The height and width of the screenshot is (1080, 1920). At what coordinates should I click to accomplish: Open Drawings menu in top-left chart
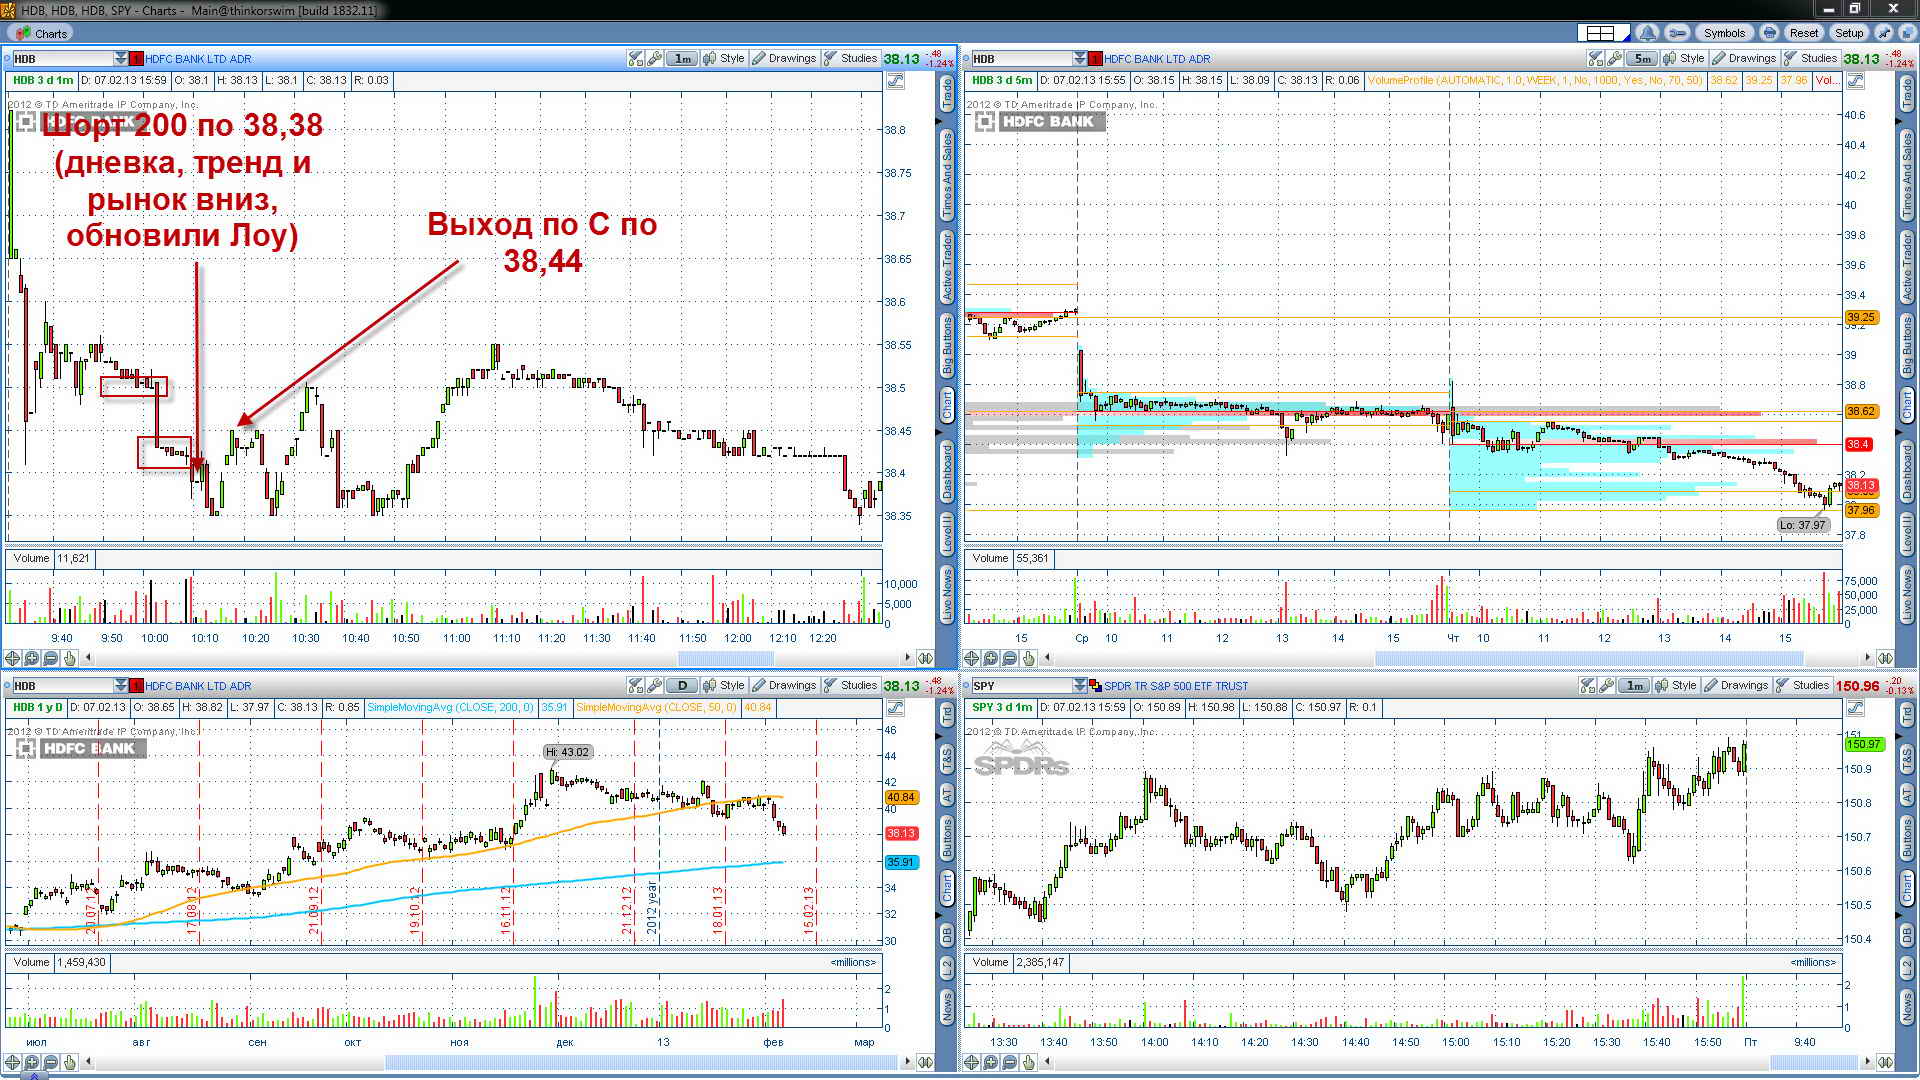point(784,59)
